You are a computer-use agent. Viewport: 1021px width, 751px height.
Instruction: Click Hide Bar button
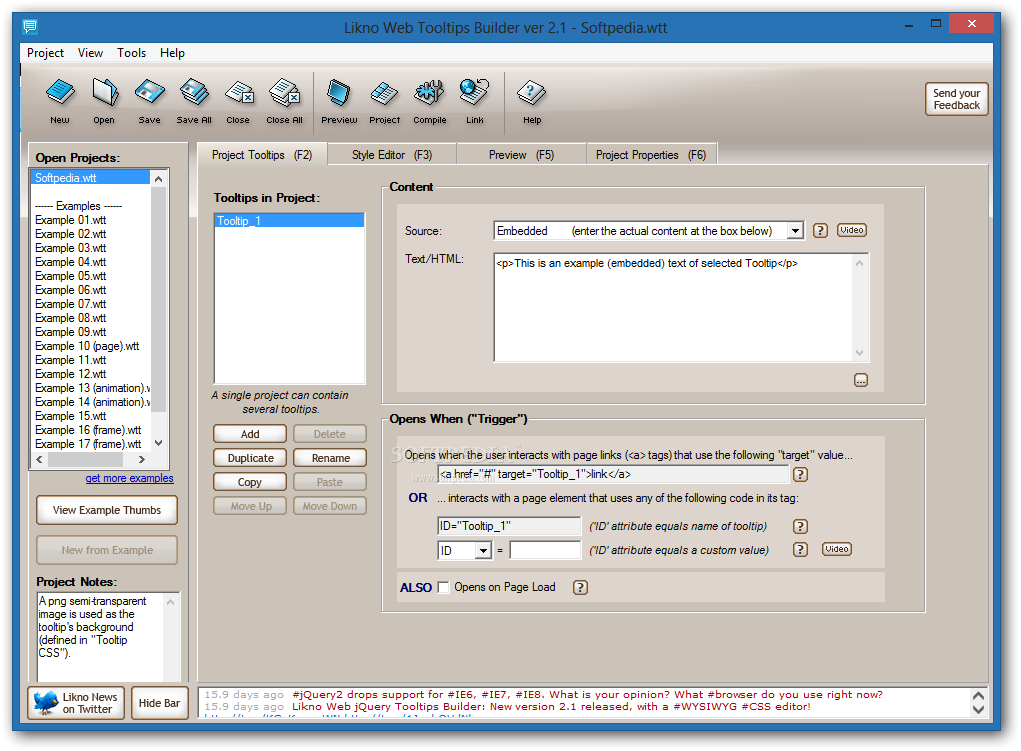coord(160,703)
